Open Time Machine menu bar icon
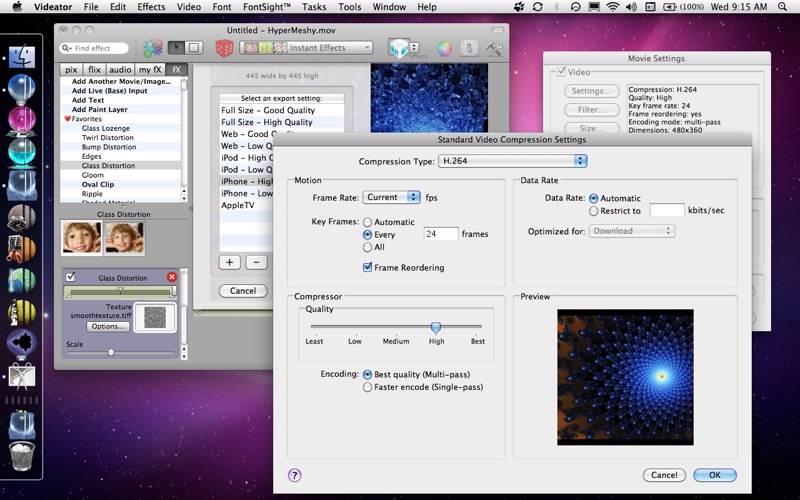This screenshot has width=800, height=500. coord(575,7)
